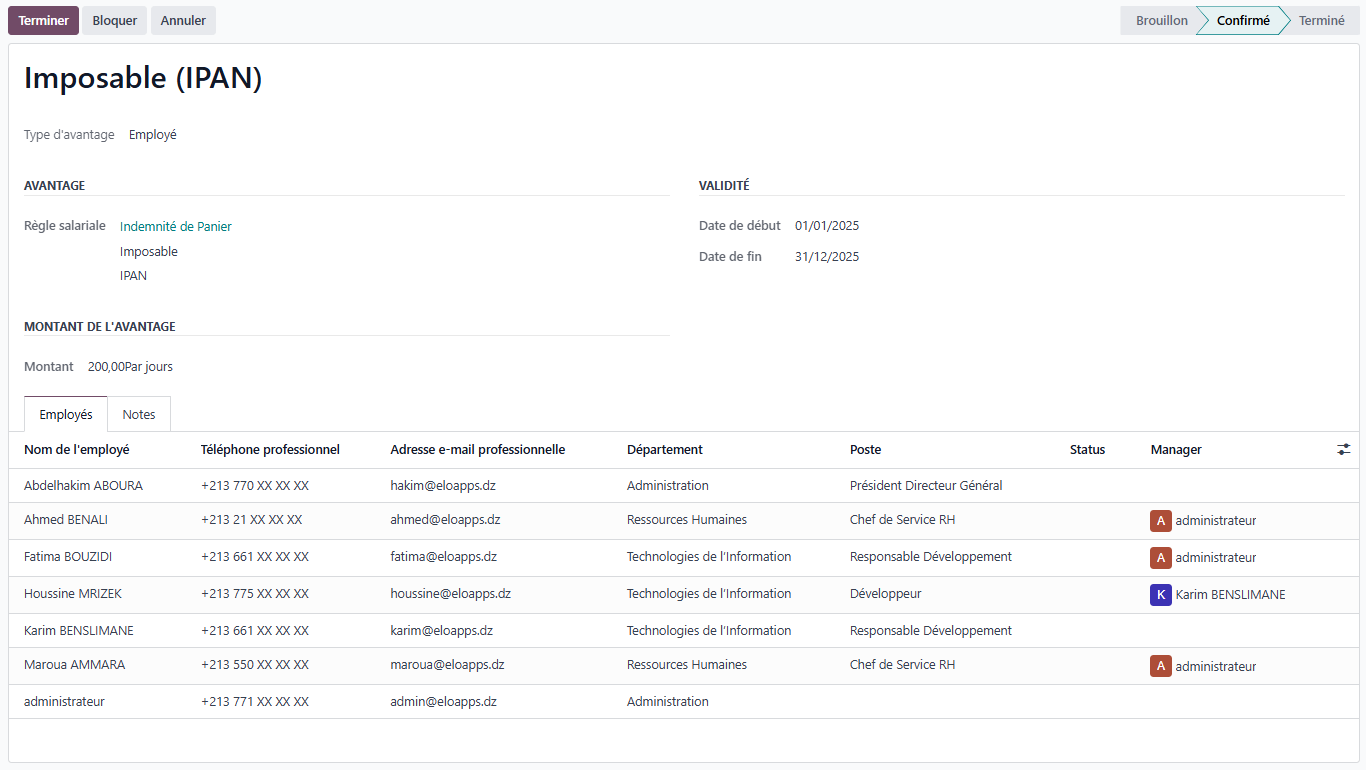Click the administrateur avatar in Fatima BOUZIDI's row
1366x770 pixels.
1160,558
